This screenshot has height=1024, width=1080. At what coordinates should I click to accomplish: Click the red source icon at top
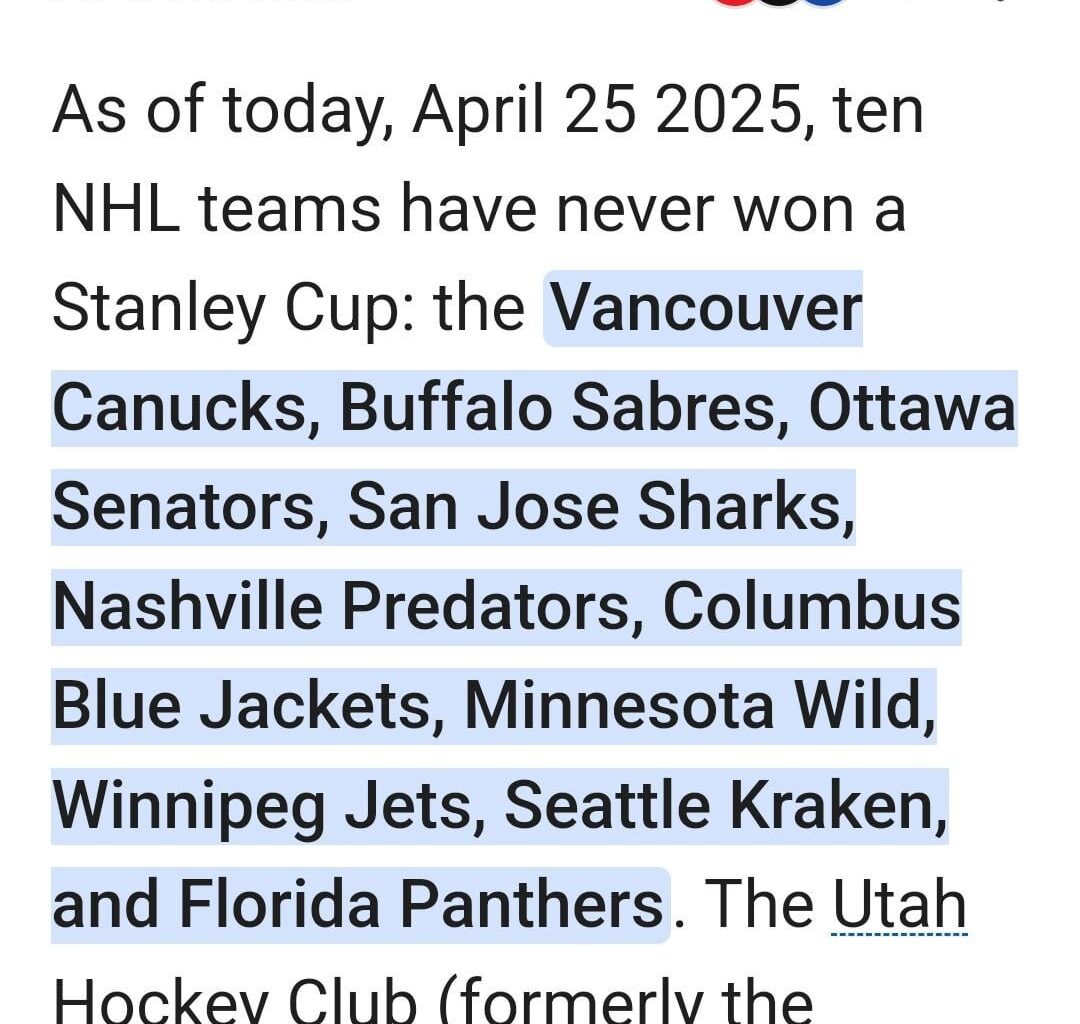(x=733, y=3)
